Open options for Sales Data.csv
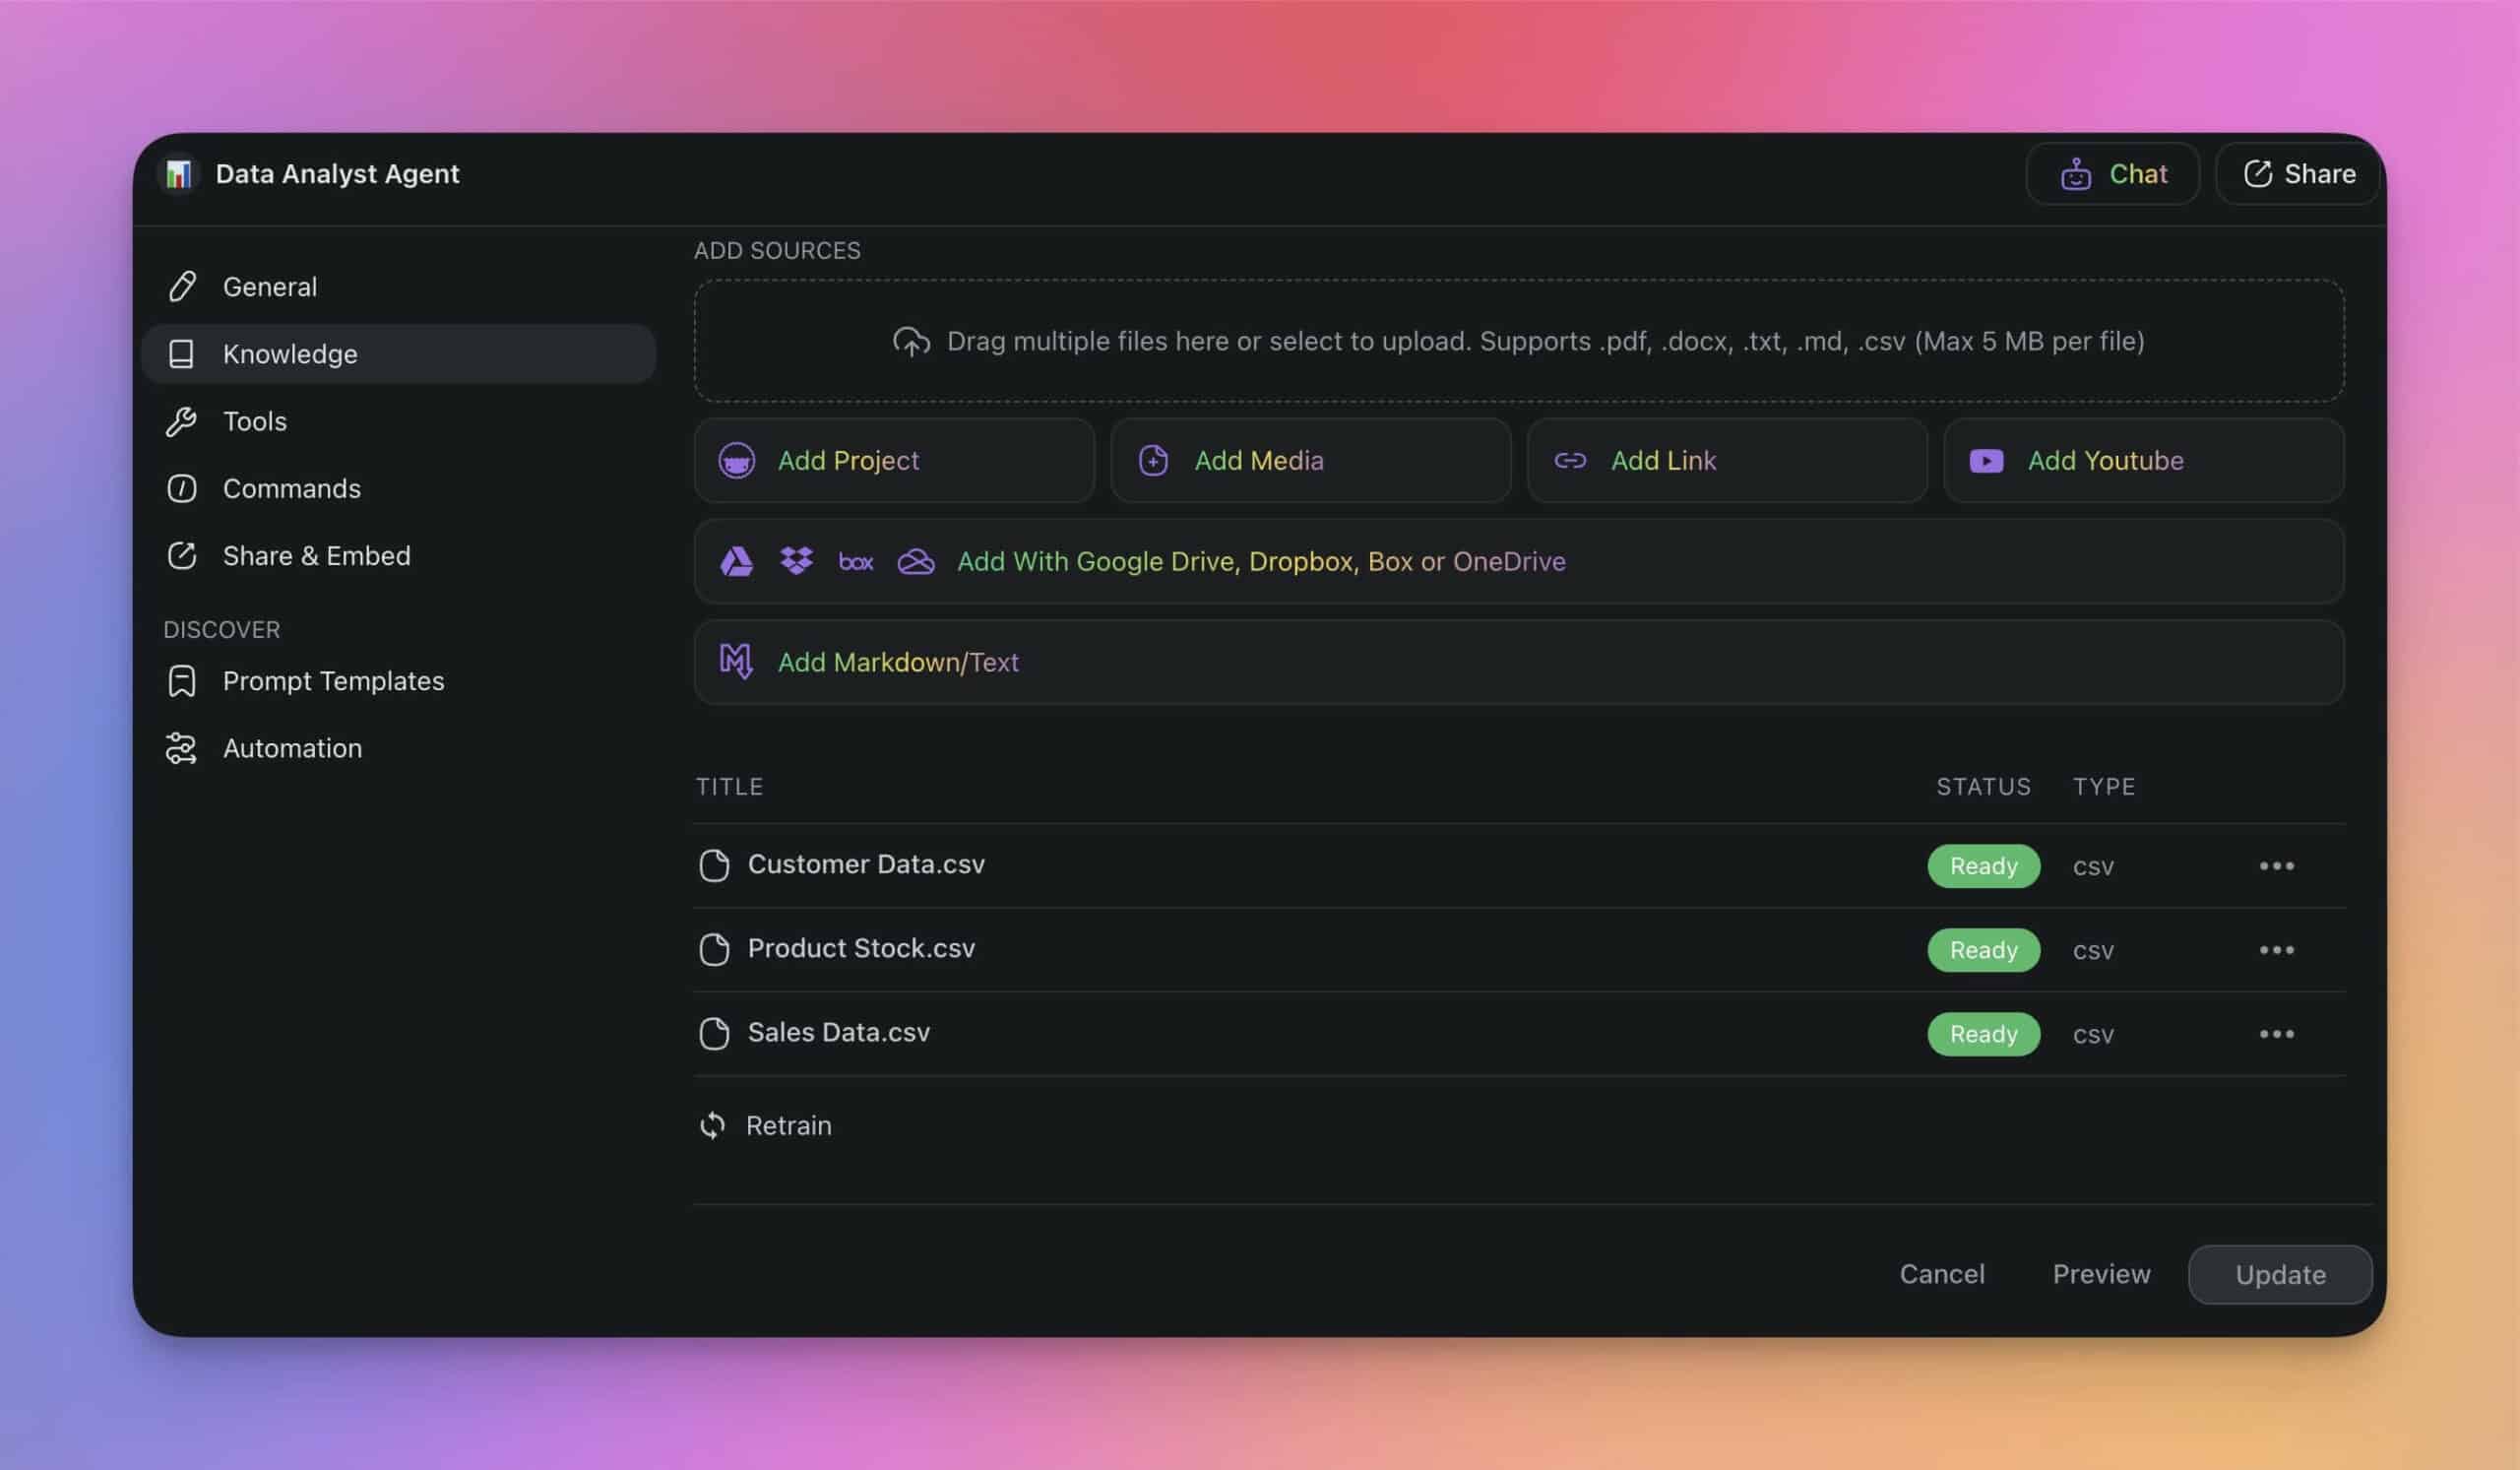The width and height of the screenshot is (2520, 1470). pos(2277,1034)
